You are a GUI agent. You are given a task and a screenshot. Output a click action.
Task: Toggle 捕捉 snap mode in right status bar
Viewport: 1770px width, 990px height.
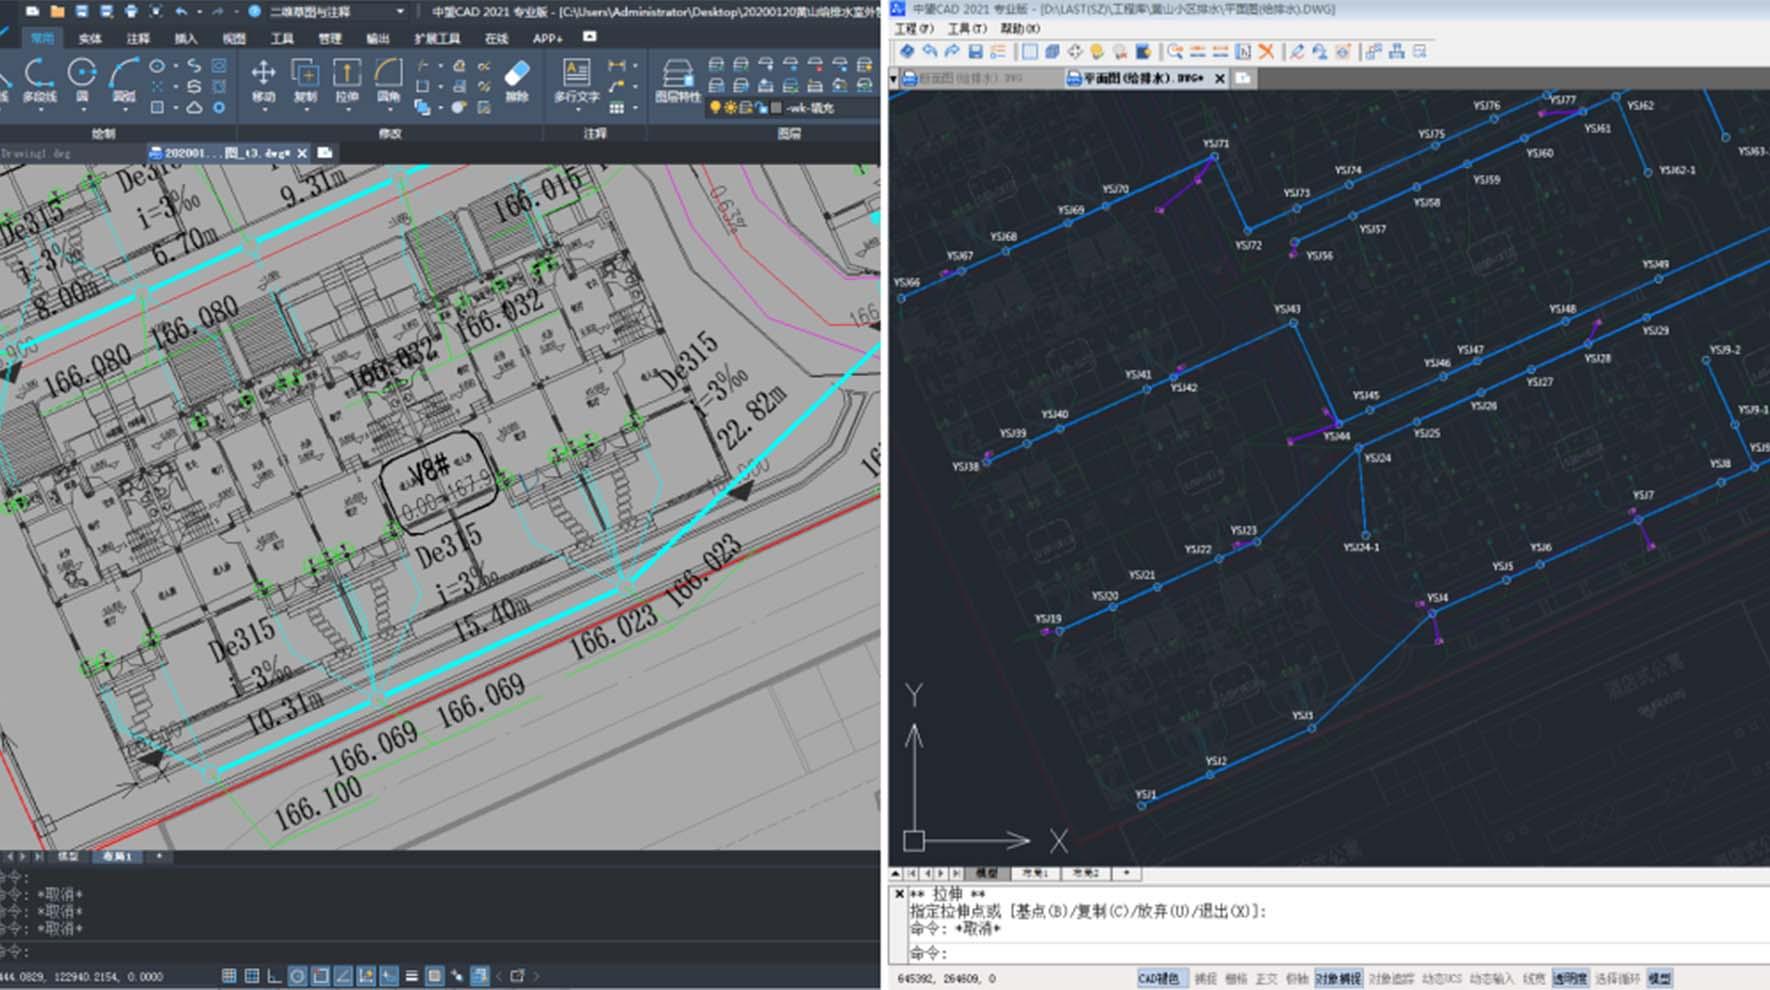[x=1206, y=978]
